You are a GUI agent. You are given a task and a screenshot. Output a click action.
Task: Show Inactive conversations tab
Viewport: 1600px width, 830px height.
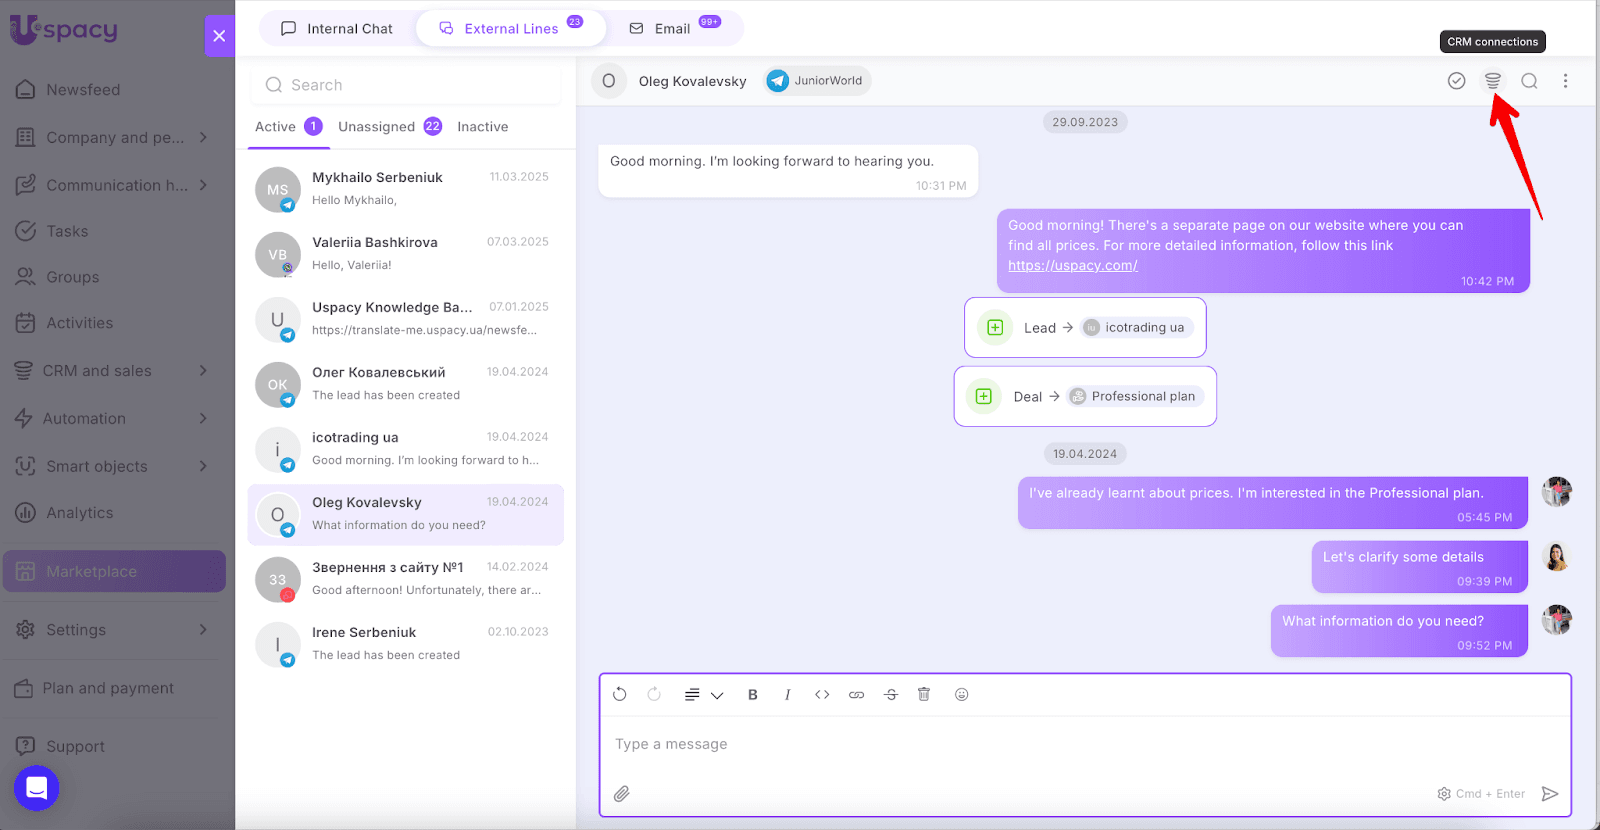click(483, 127)
